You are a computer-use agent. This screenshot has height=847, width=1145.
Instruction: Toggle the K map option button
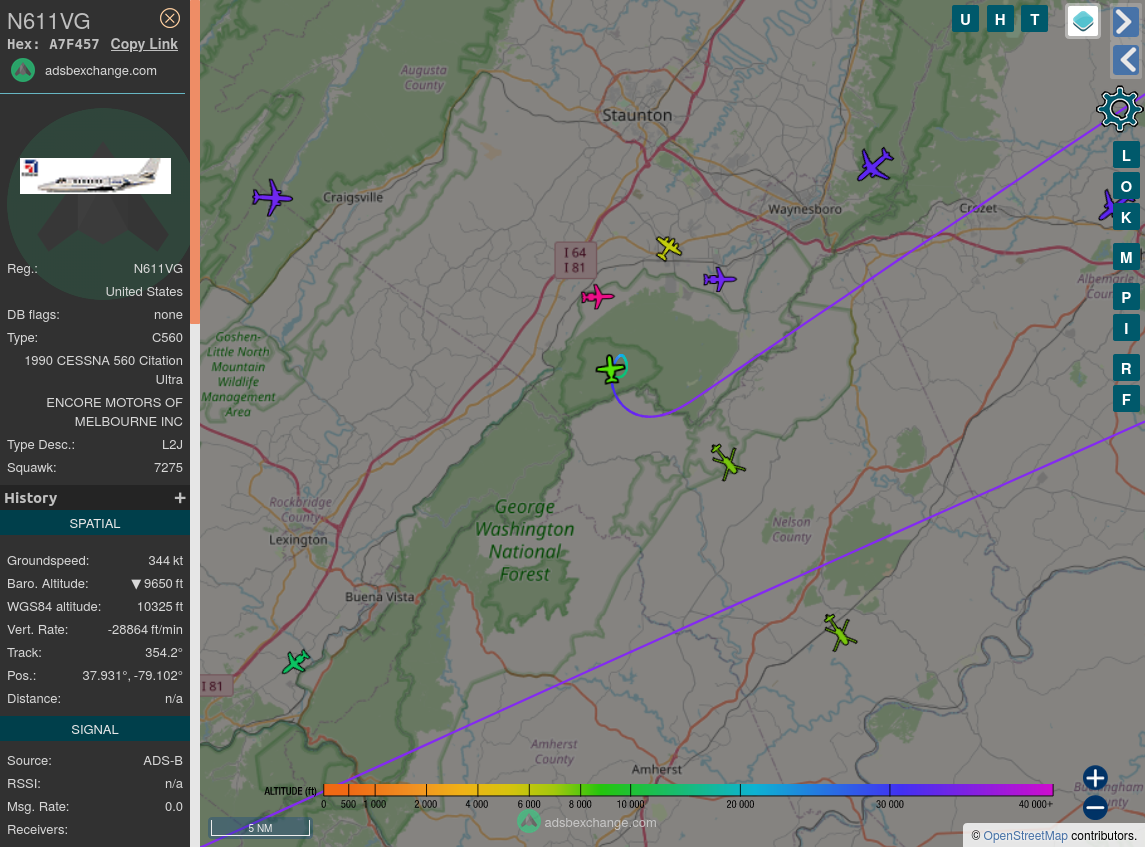[x=1126, y=218]
